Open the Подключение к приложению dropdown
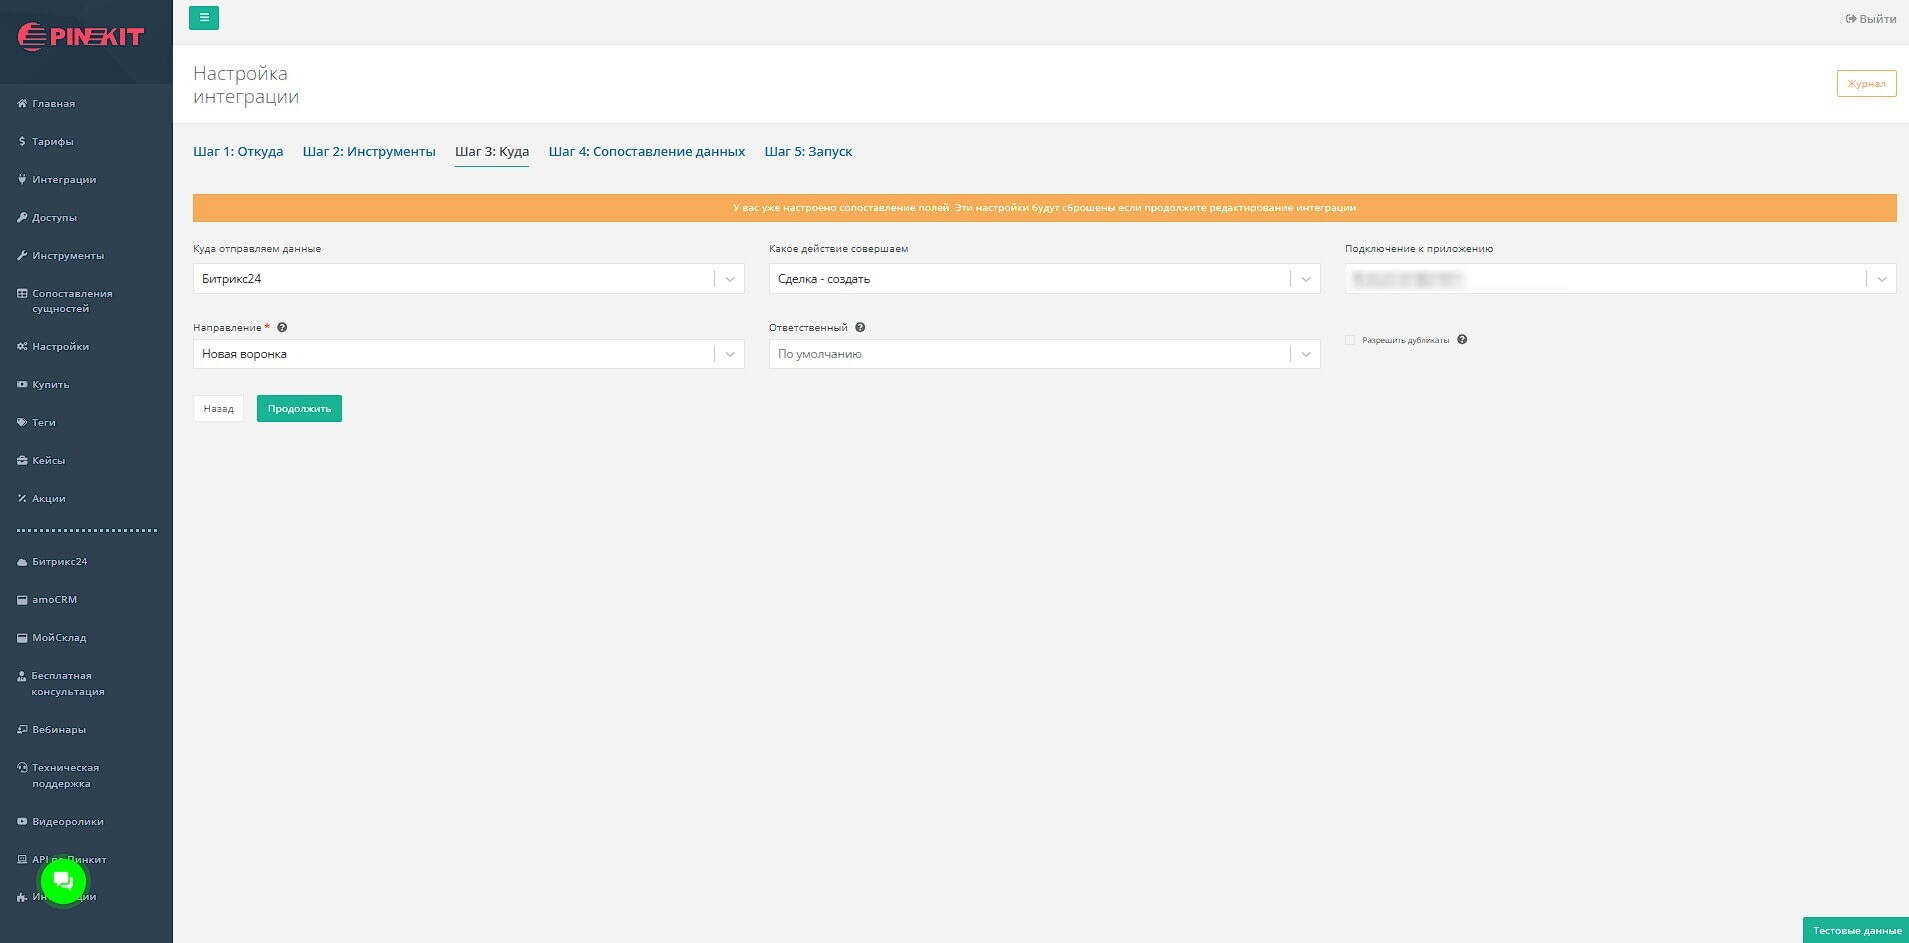This screenshot has height=943, width=1909. click(1620, 279)
